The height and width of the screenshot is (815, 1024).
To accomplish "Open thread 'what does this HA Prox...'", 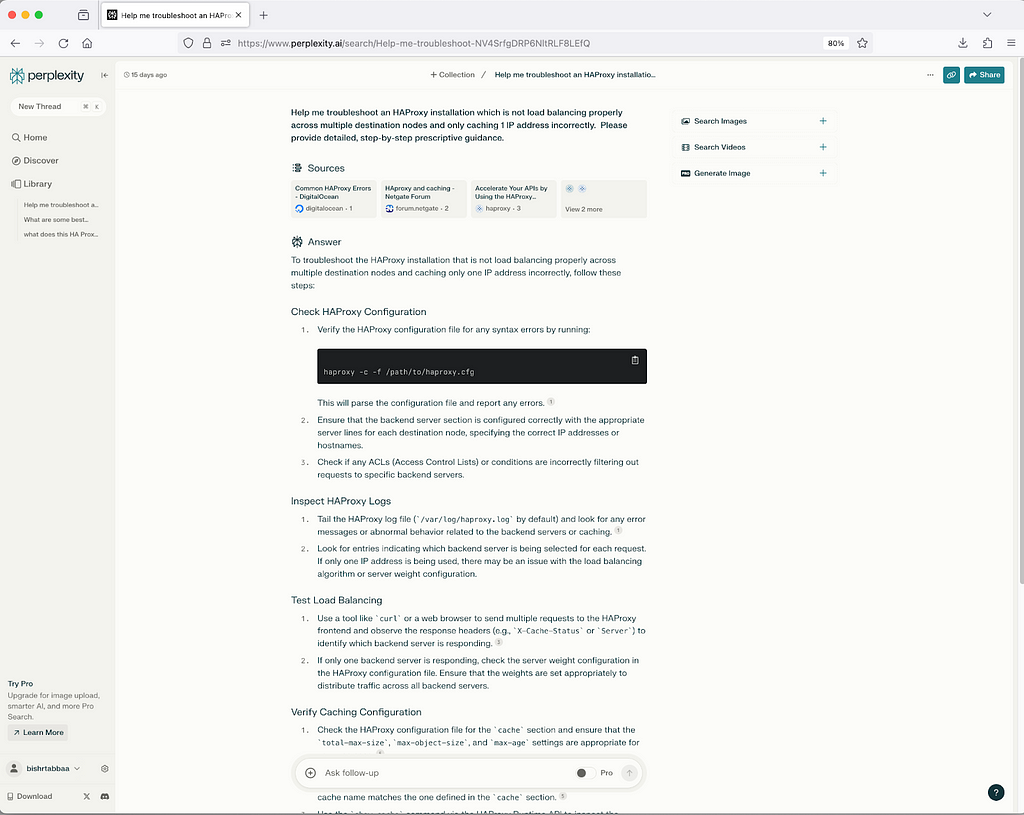I will pyautogui.click(x=61, y=234).
